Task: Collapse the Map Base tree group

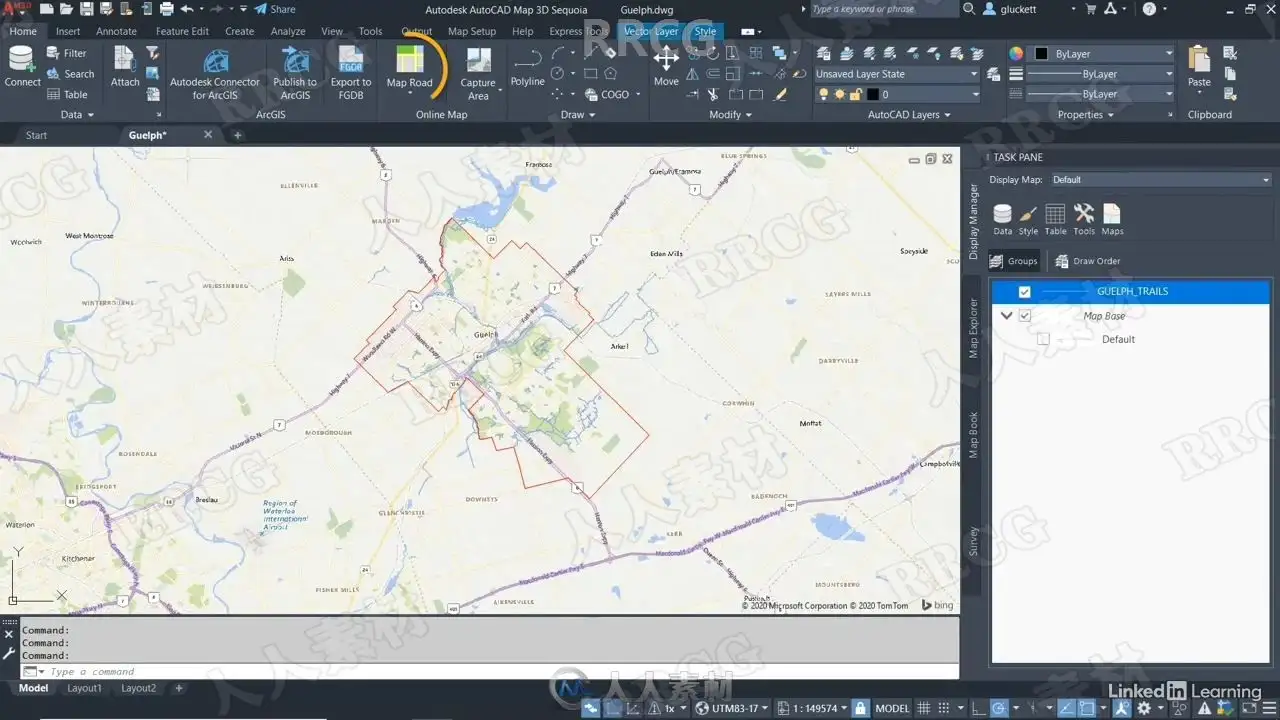Action: 1006,316
